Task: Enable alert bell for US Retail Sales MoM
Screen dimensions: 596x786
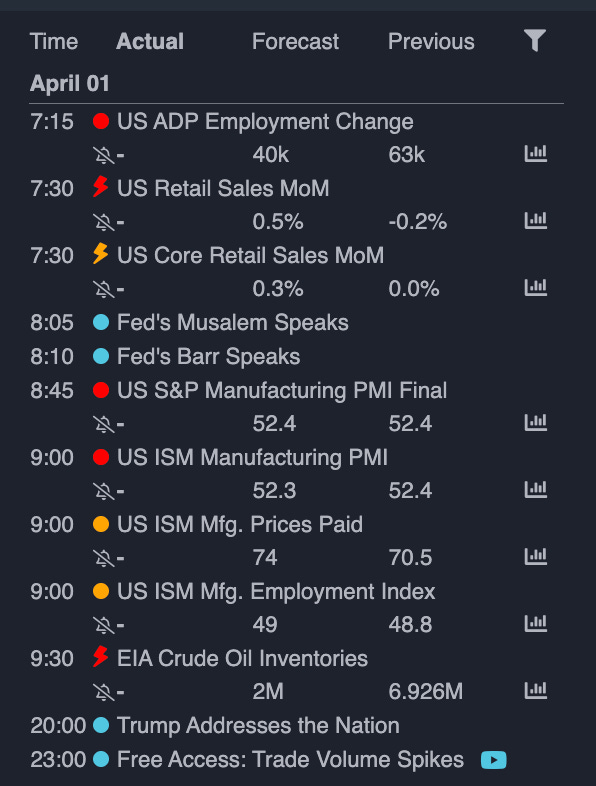Action: [x=104, y=222]
